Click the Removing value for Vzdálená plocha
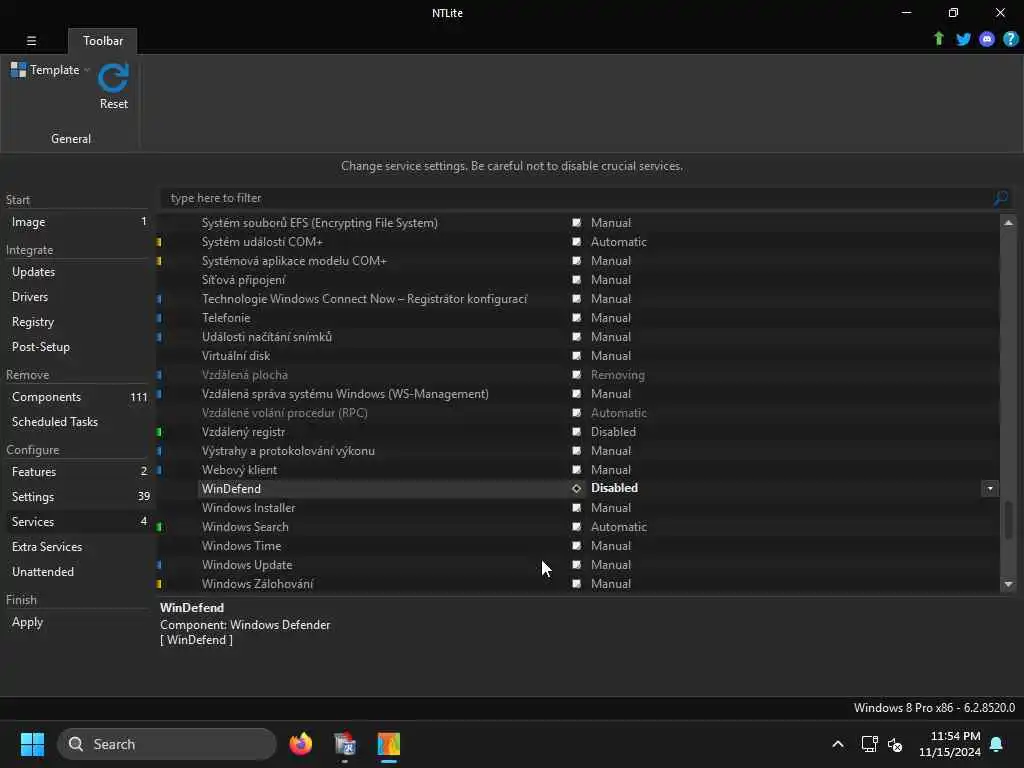1024x768 pixels. pos(618,375)
